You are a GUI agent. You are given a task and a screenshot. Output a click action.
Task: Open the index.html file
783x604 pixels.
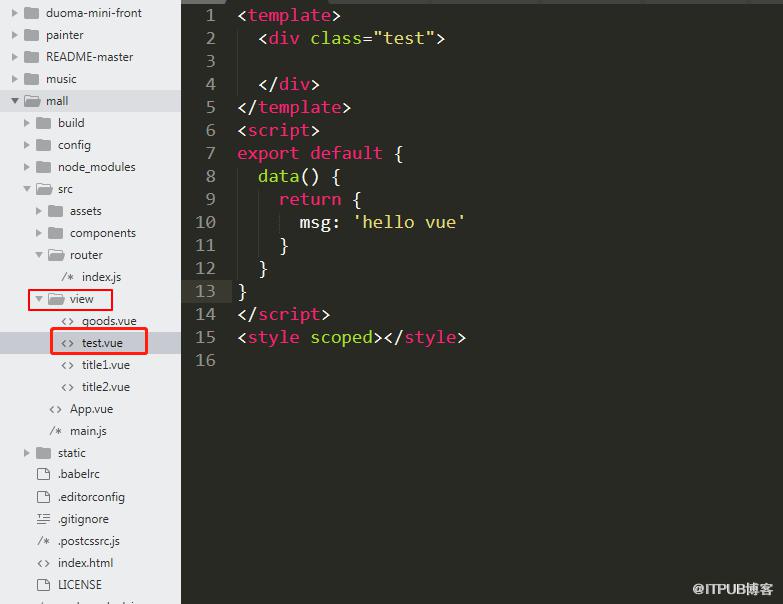tap(85, 563)
